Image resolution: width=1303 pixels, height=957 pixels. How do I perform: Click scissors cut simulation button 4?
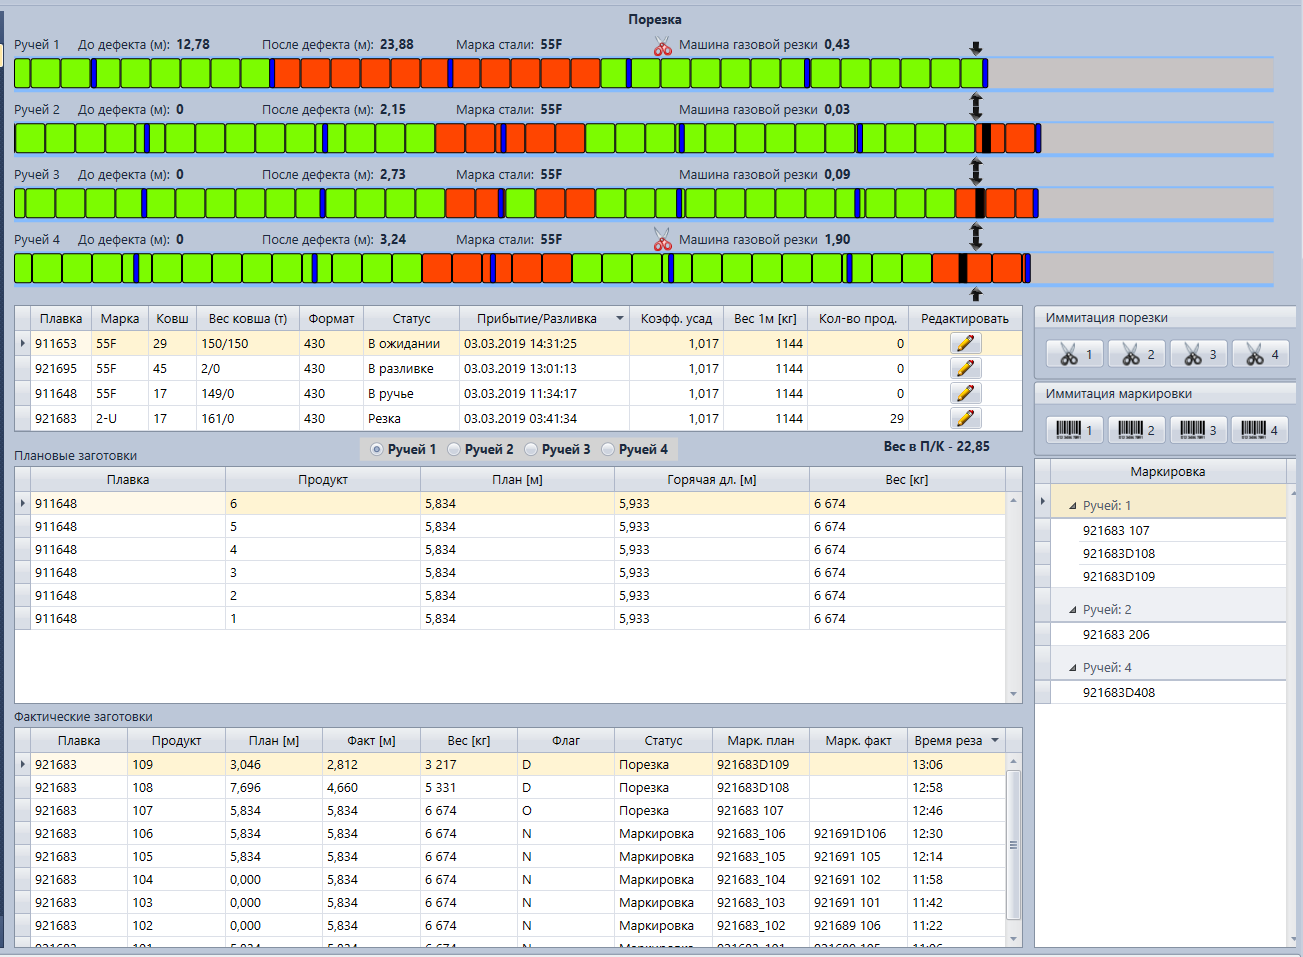[x=1261, y=355]
